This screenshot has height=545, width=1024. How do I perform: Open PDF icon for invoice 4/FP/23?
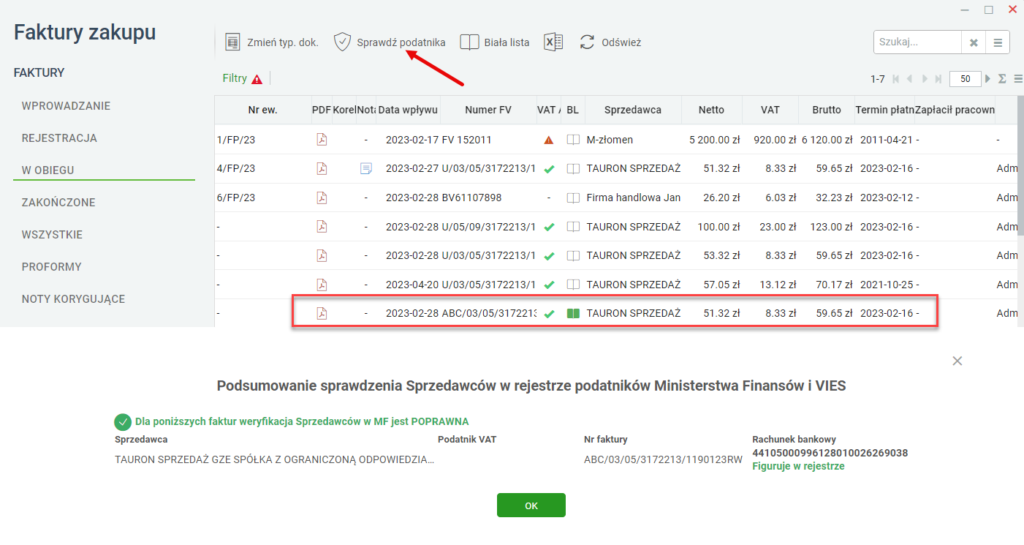[x=321, y=168]
